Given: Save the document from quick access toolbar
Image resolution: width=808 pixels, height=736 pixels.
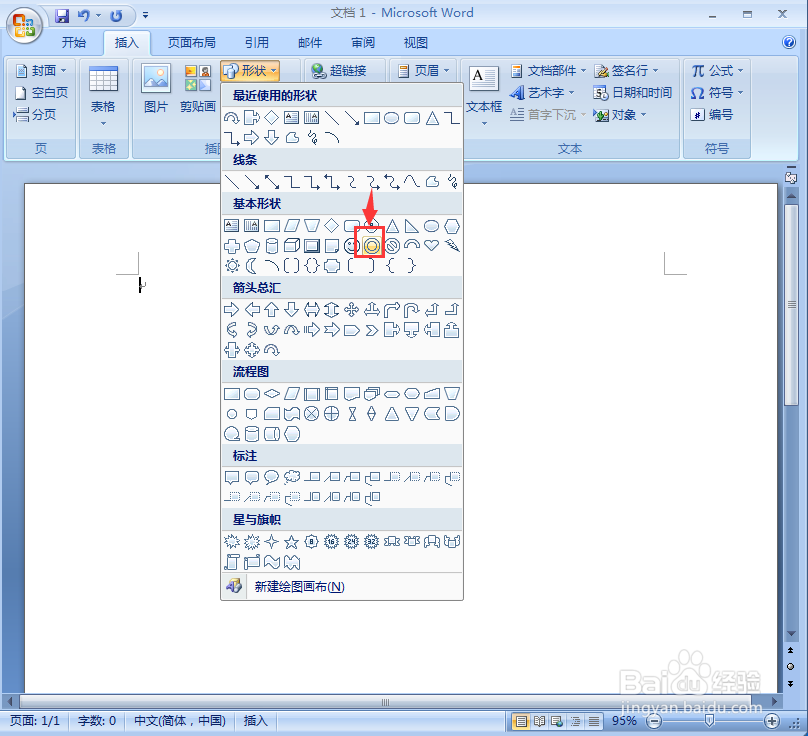Looking at the screenshot, I should coord(62,16).
